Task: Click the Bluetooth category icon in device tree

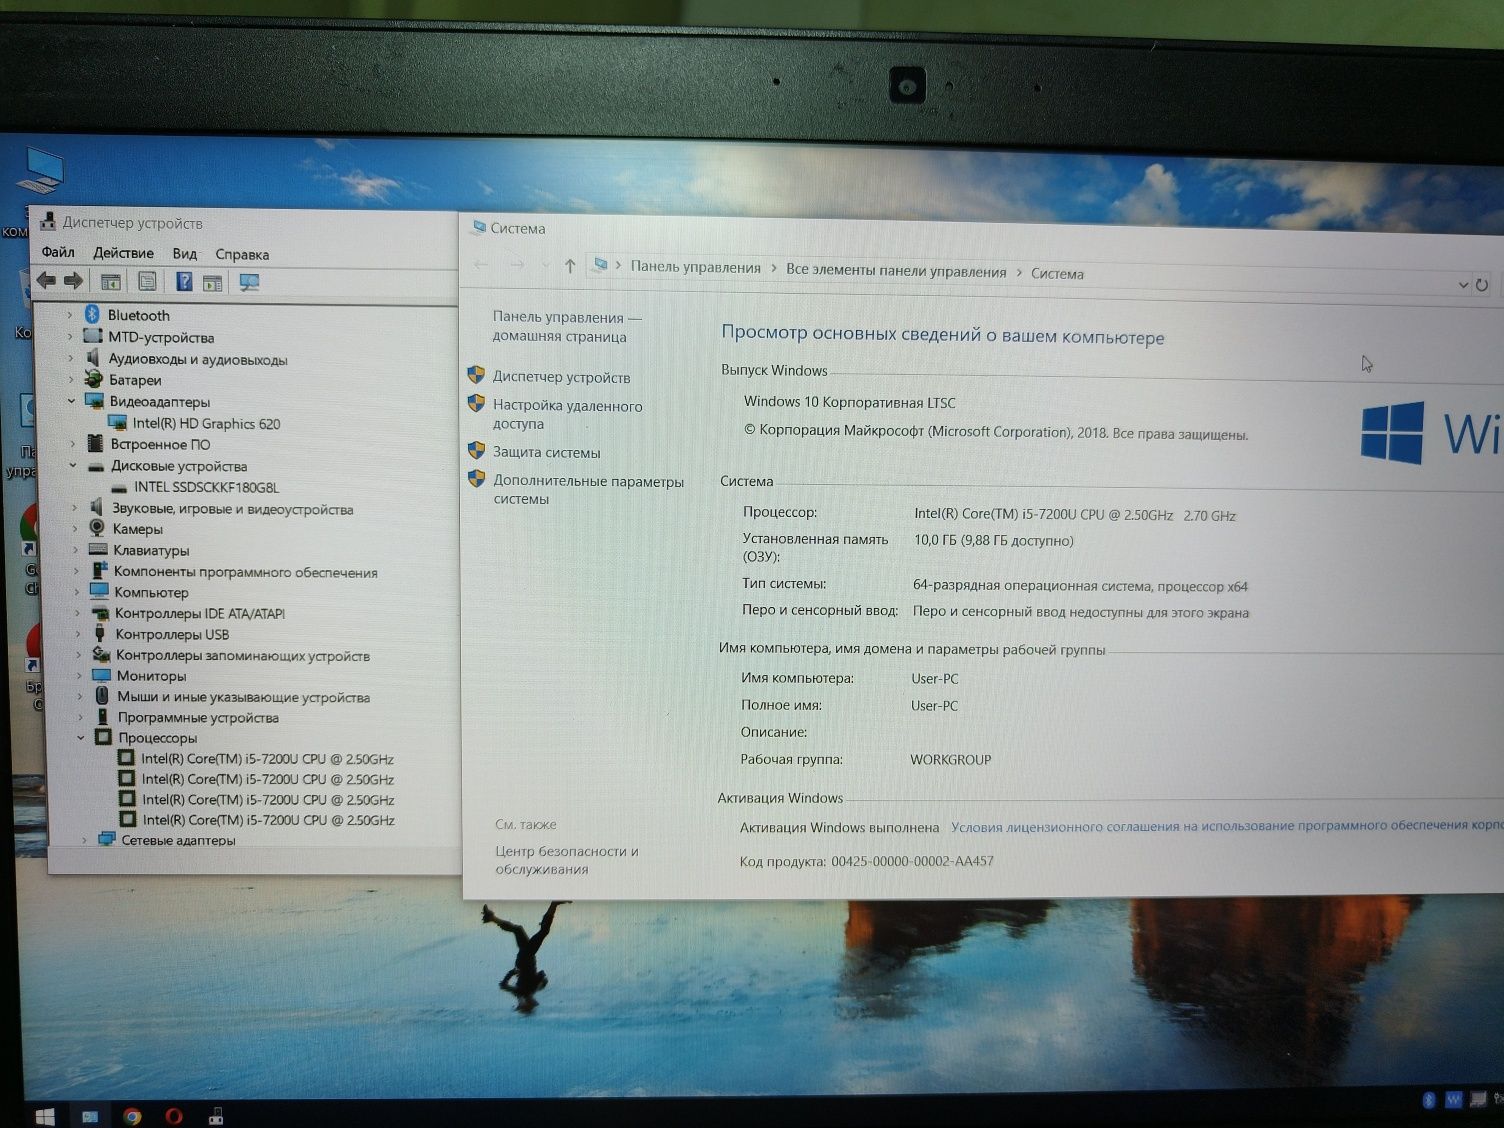Action: pos(93,315)
